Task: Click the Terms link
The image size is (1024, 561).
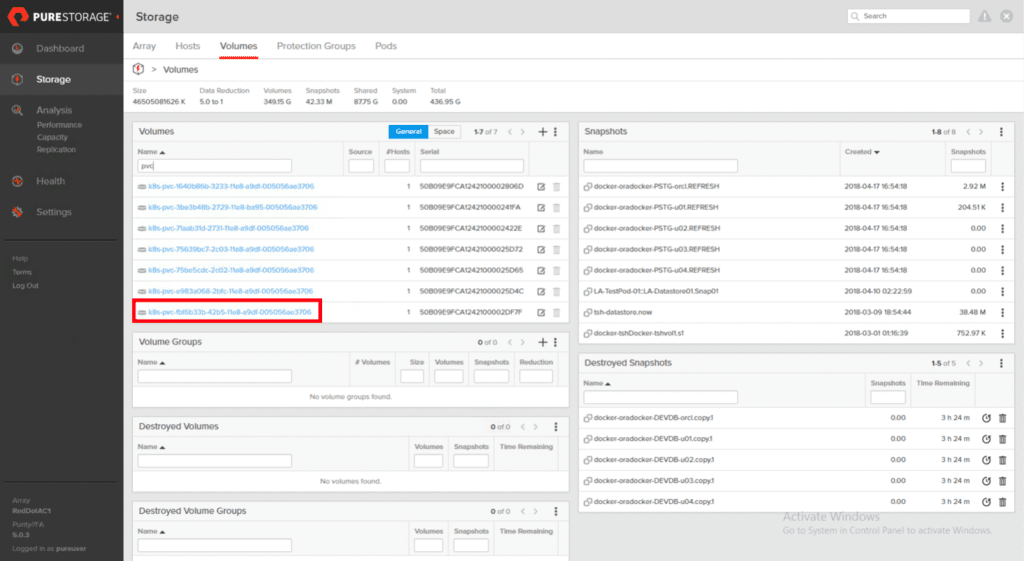Action: coord(22,272)
